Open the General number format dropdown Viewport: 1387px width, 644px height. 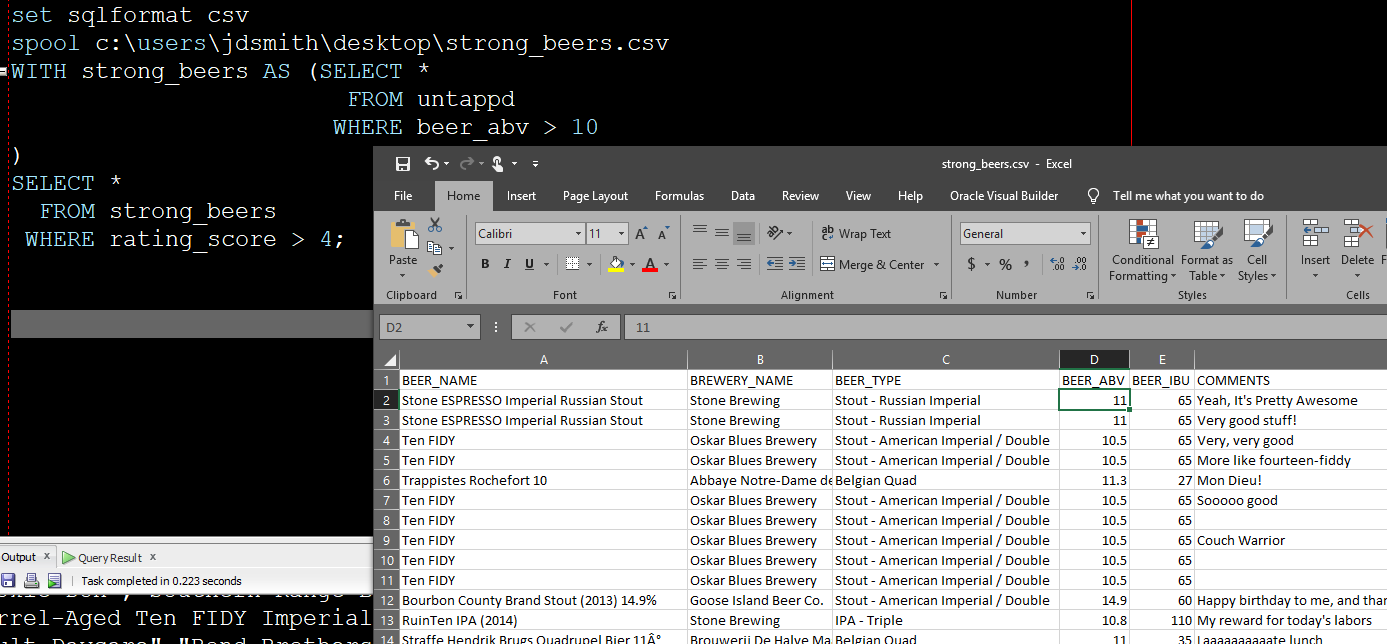pyautogui.click(x=1083, y=234)
